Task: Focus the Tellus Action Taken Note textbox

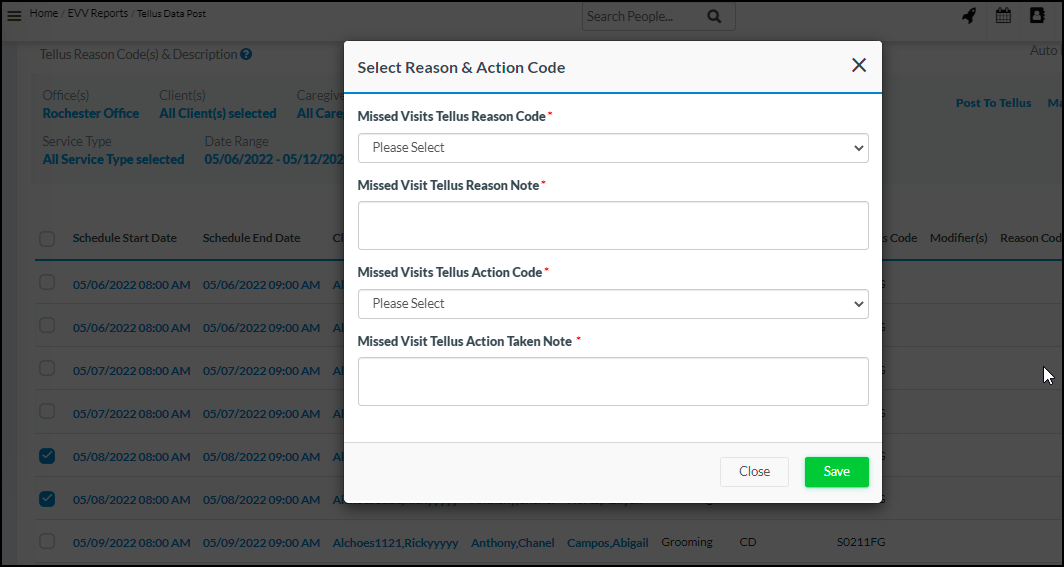Action: coord(612,382)
